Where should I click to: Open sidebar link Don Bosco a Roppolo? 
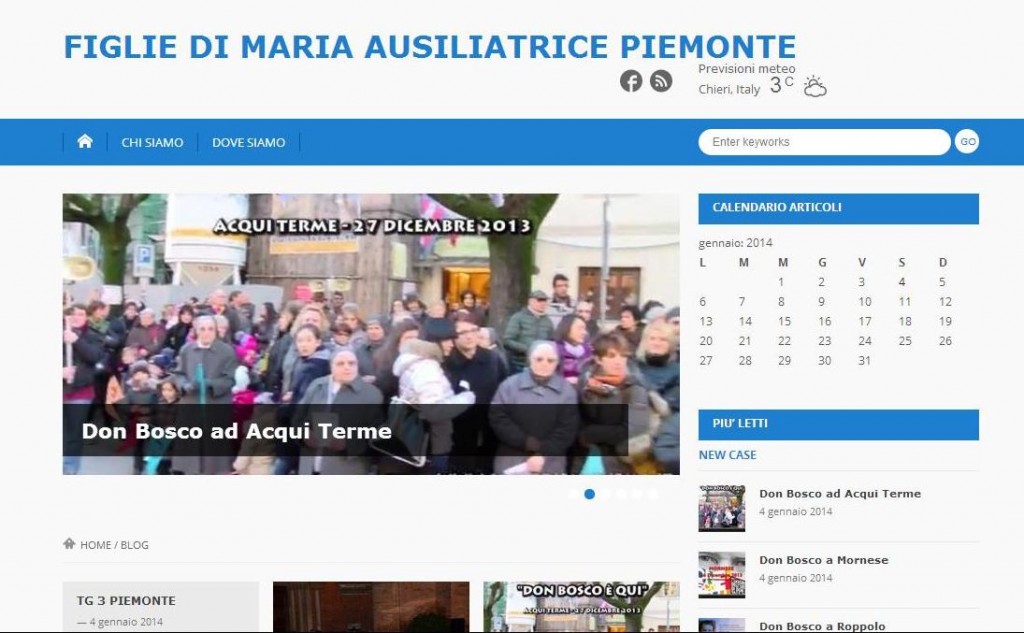(822, 626)
